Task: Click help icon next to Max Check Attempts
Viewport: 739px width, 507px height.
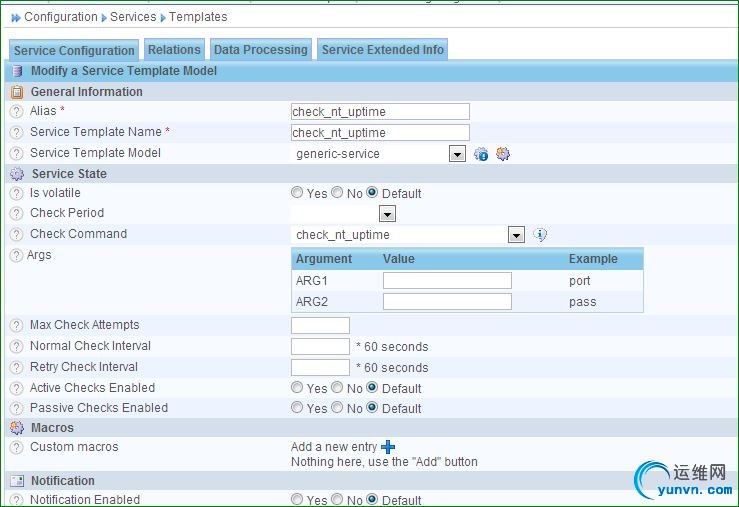Action: [16, 325]
